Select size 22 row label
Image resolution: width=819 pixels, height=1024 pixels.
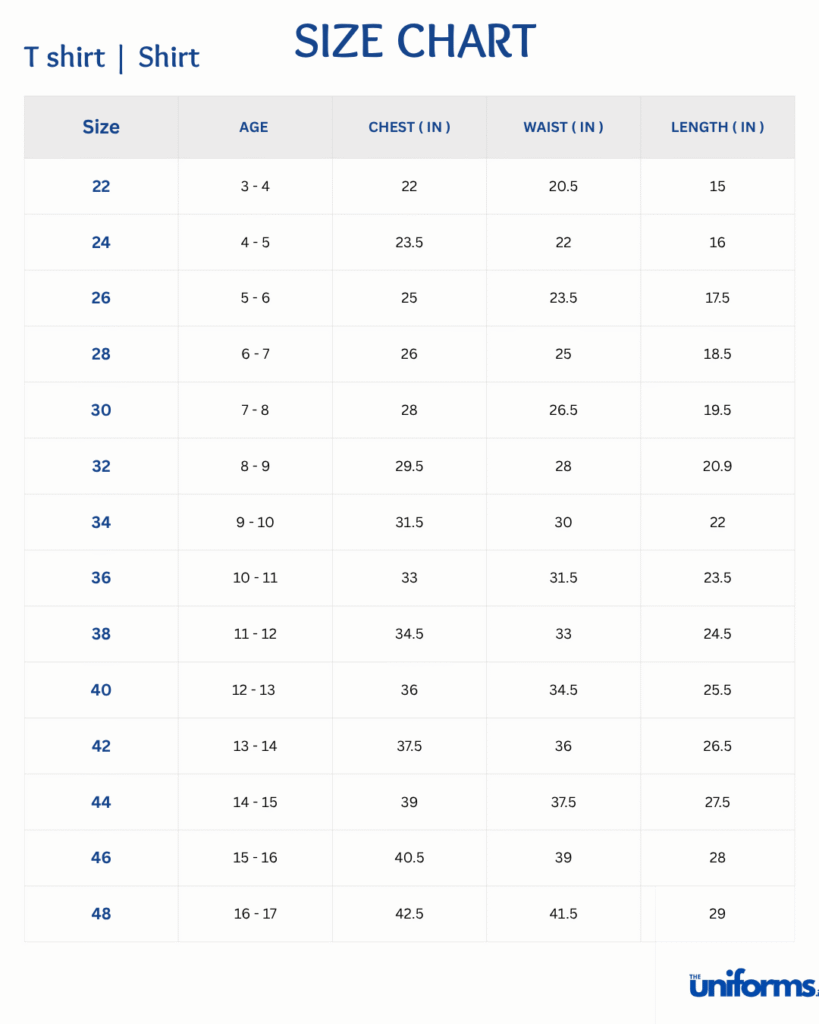pos(101,186)
